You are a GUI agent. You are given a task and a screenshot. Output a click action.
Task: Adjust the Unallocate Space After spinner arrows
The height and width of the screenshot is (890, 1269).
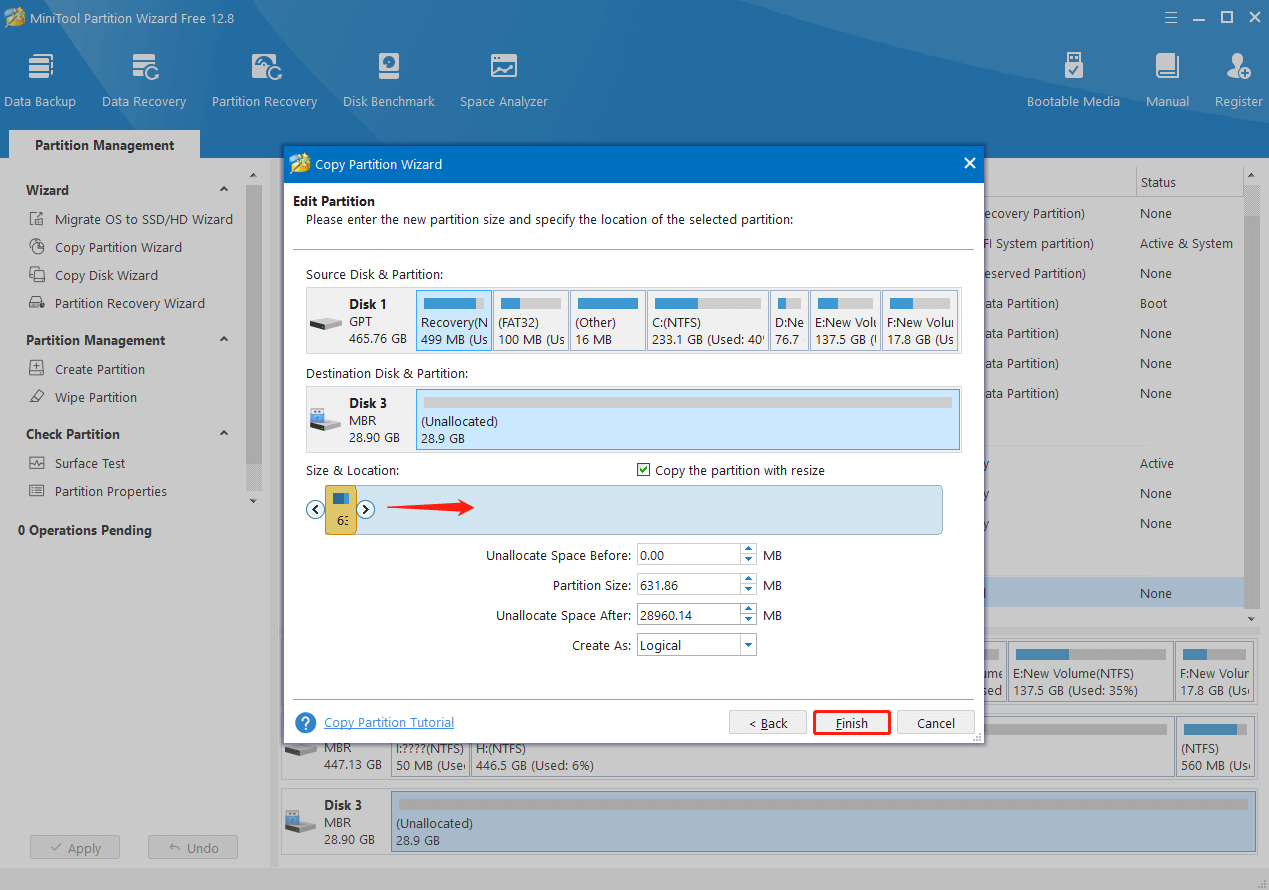(x=749, y=615)
